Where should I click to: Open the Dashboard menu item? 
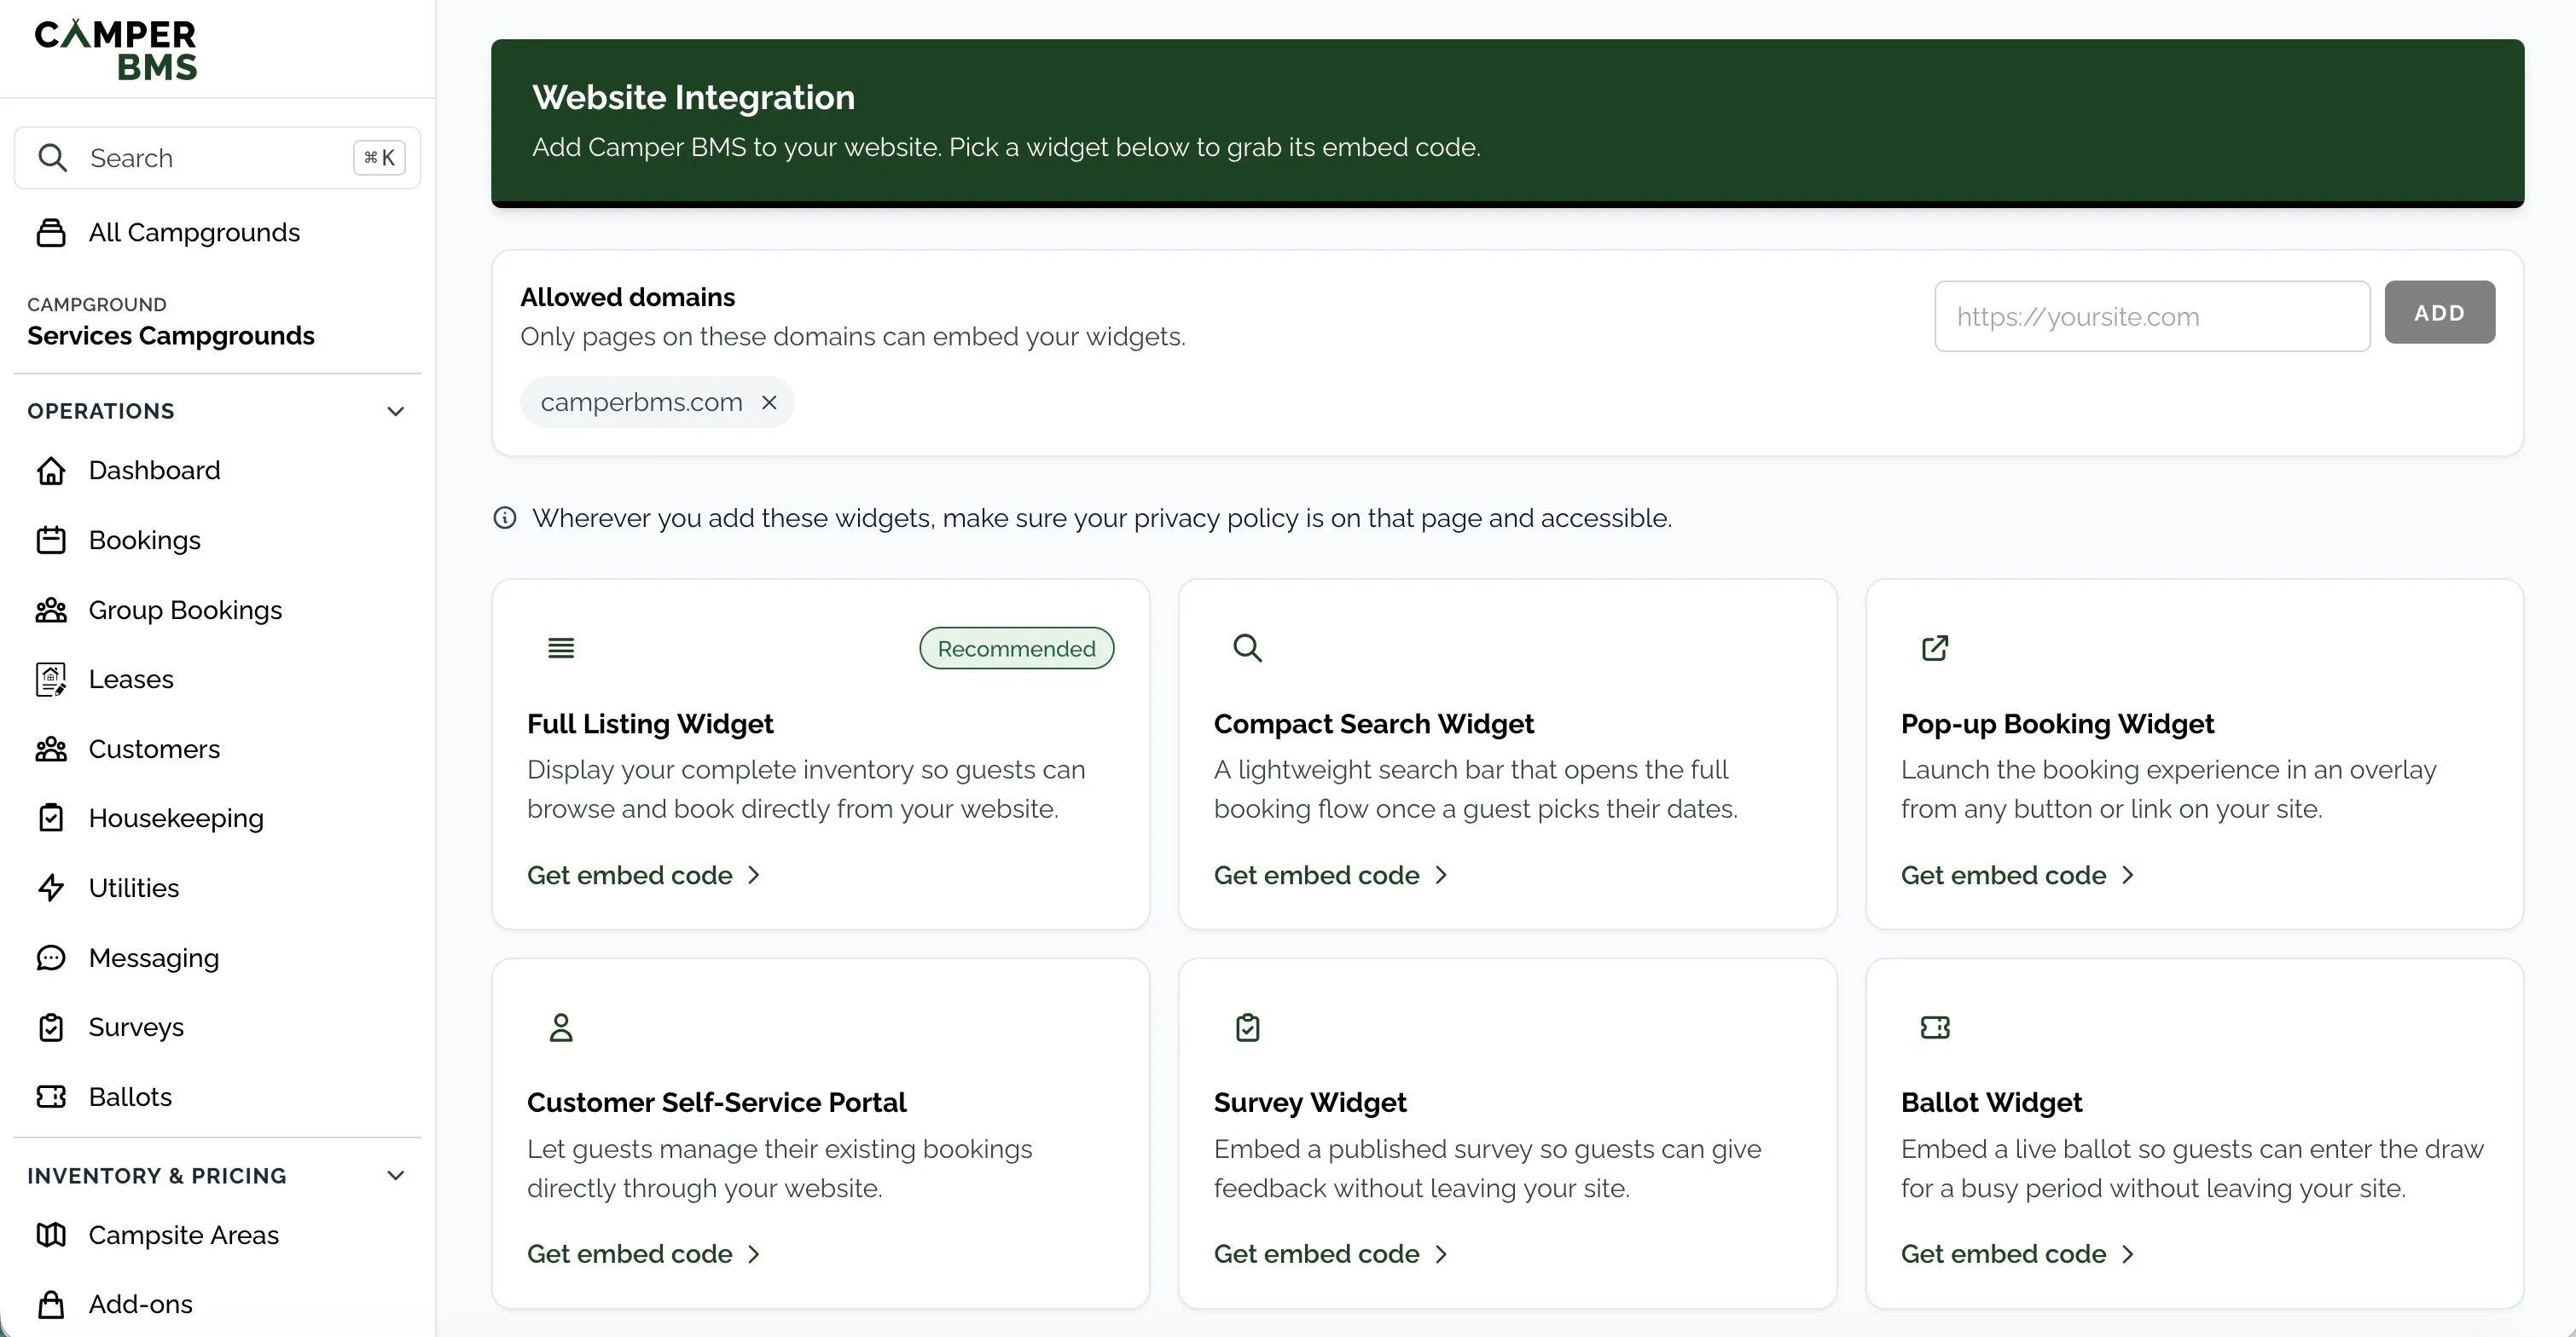[x=218, y=471]
